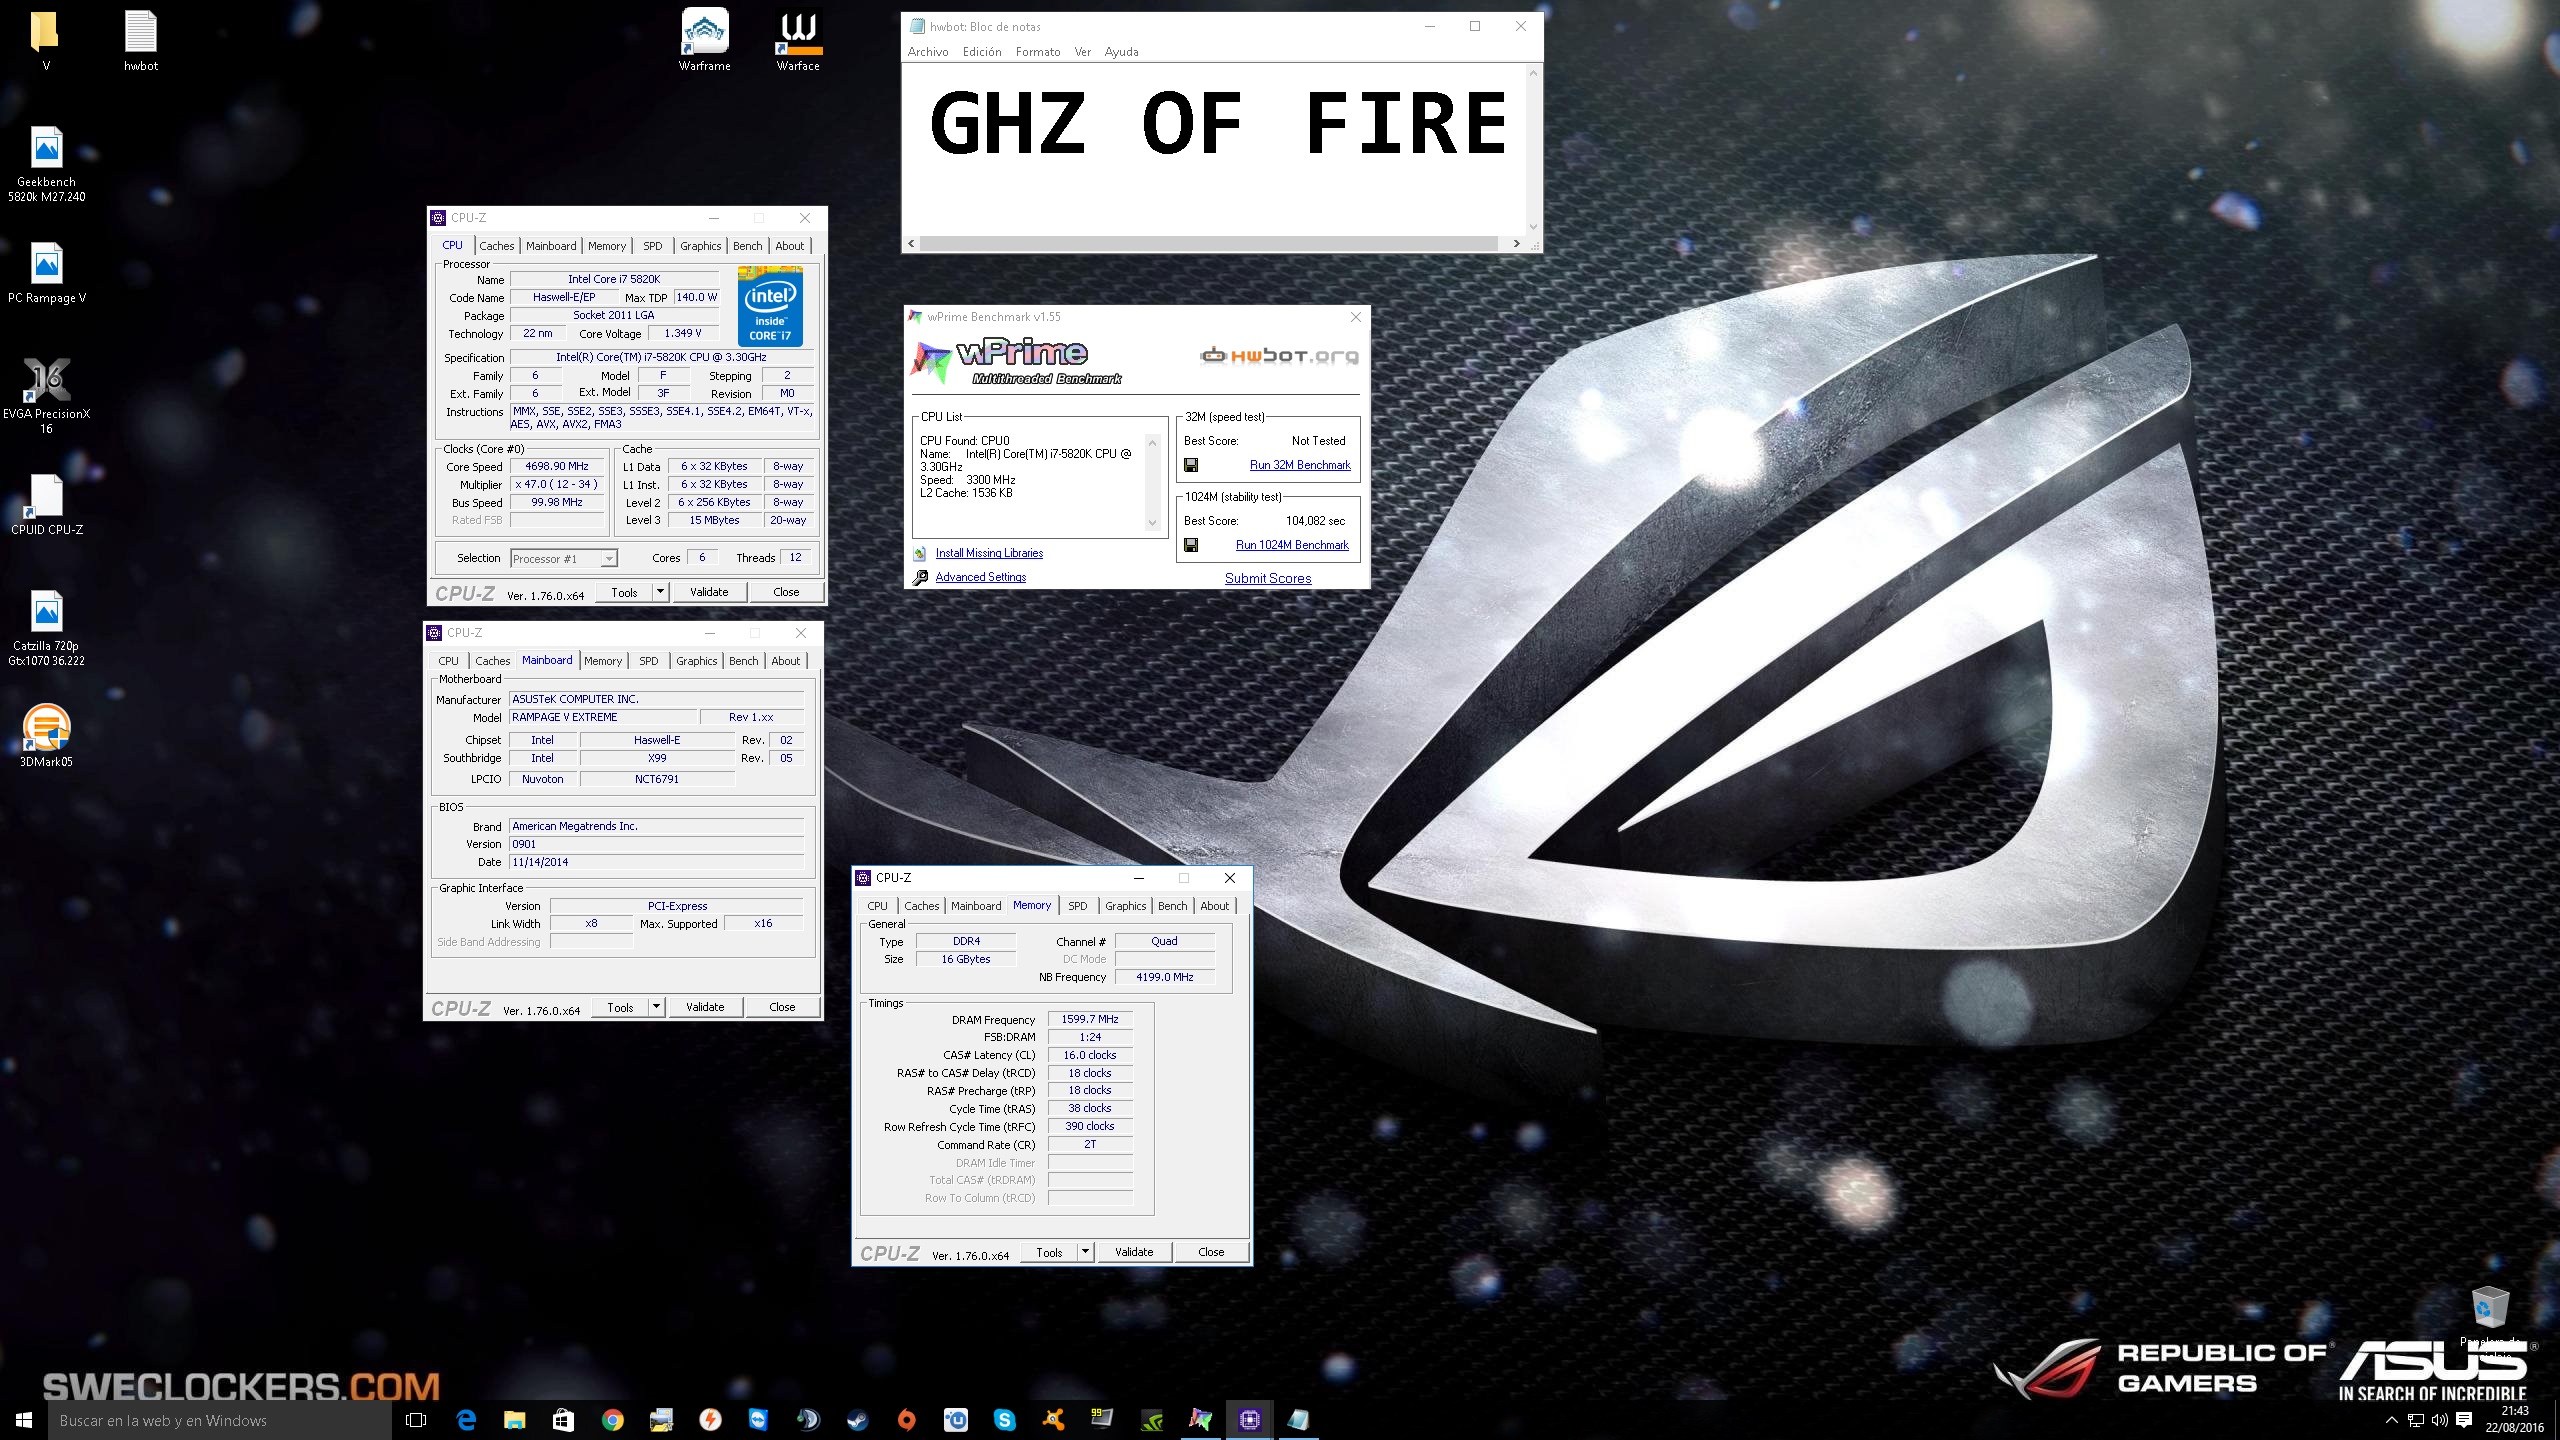Open Steam from the taskbar

(x=858, y=1420)
